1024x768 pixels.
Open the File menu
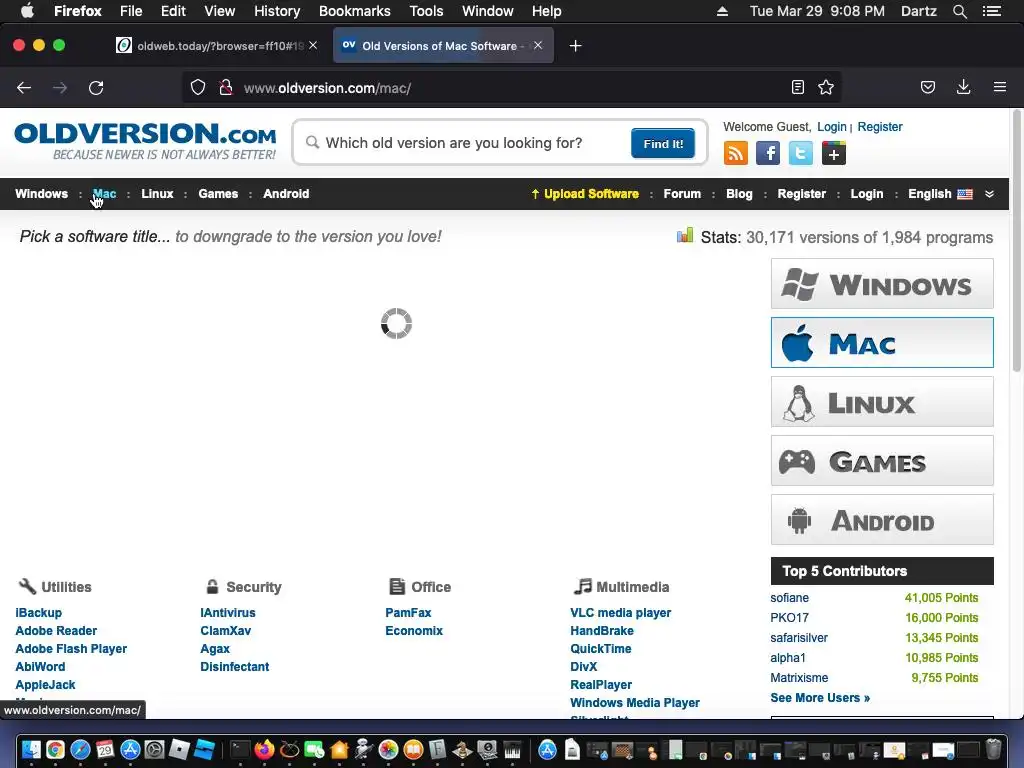coord(131,11)
